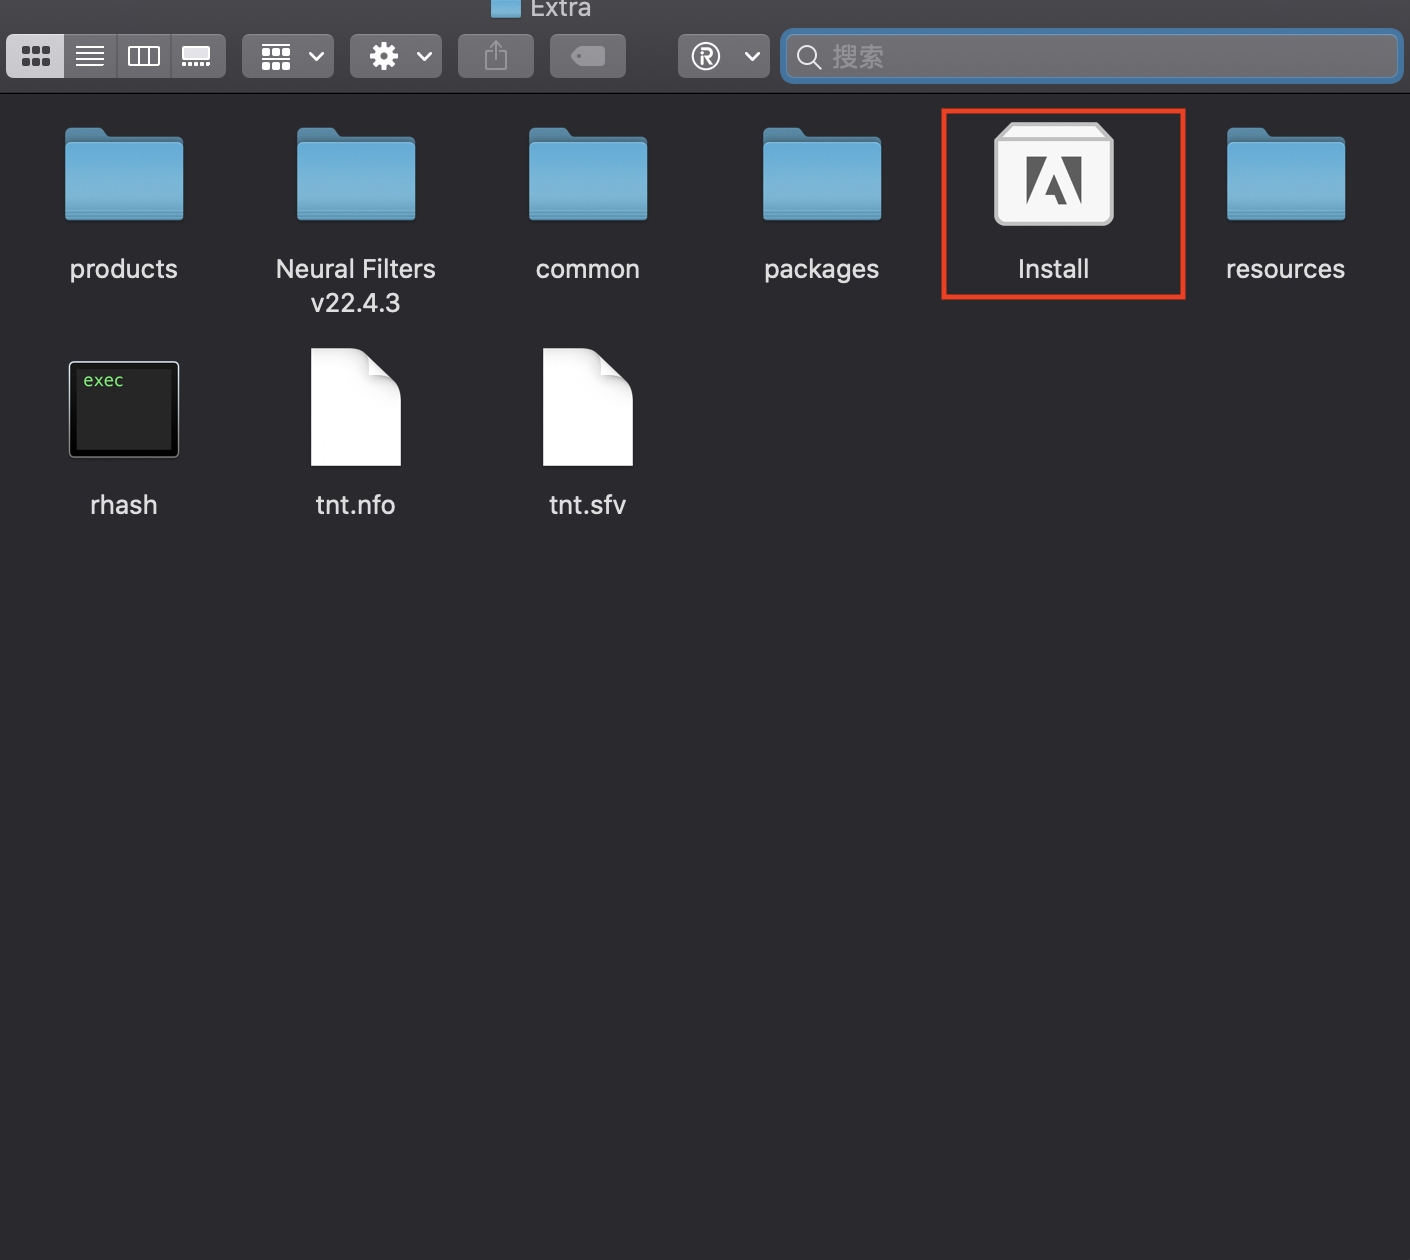Select the Adobe Install application icon

[x=1054, y=174]
